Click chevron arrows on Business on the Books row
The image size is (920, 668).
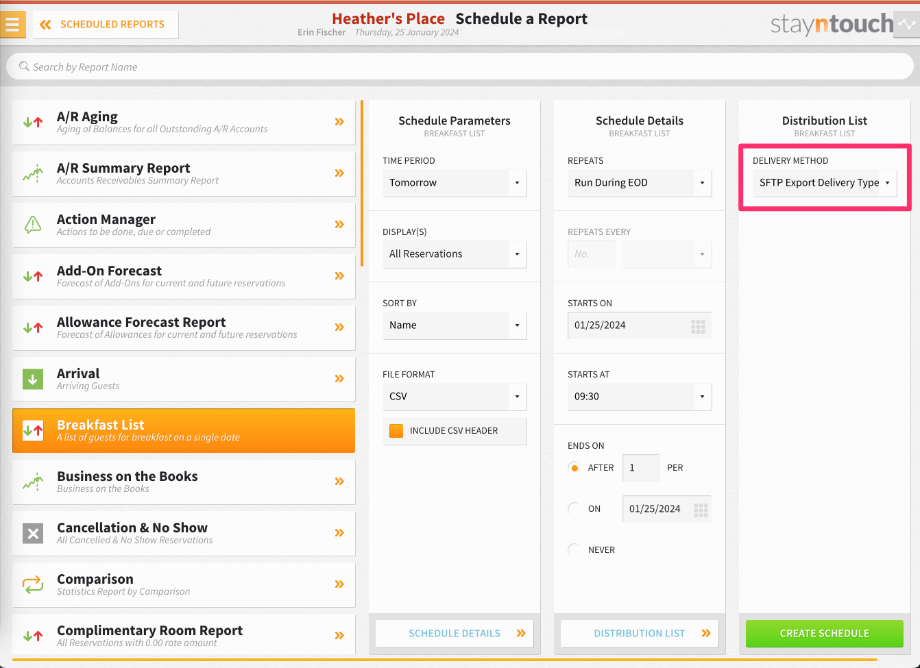pyautogui.click(x=339, y=481)
